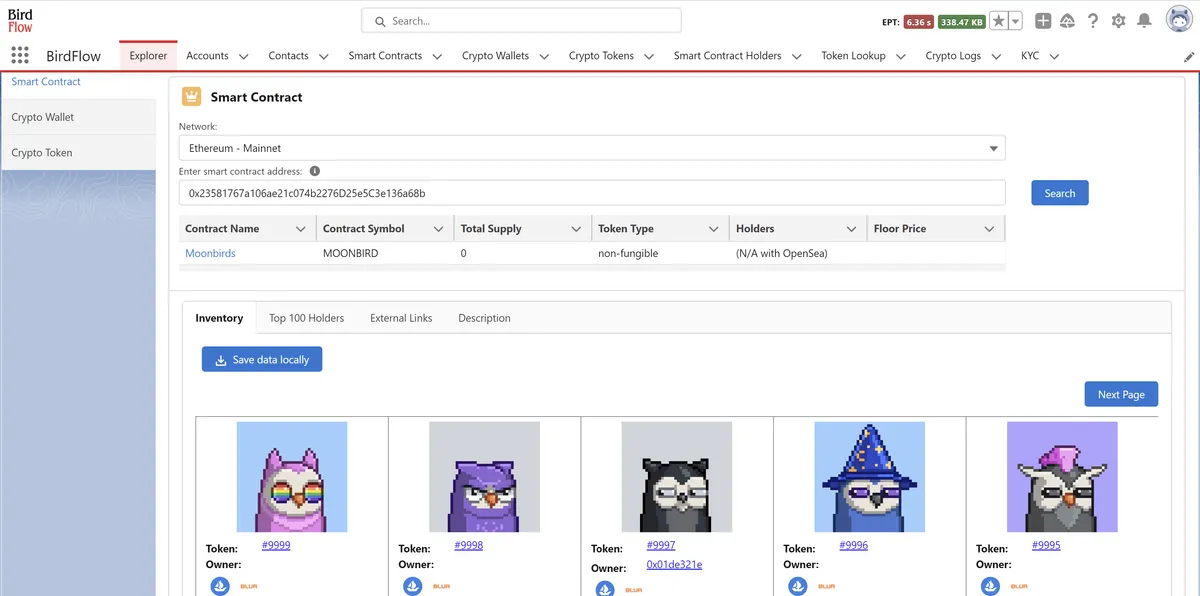Open the notifications bell icon
Viewport: 1200px width, 596px height.
pyautogui.click(x=1144, y=21)
